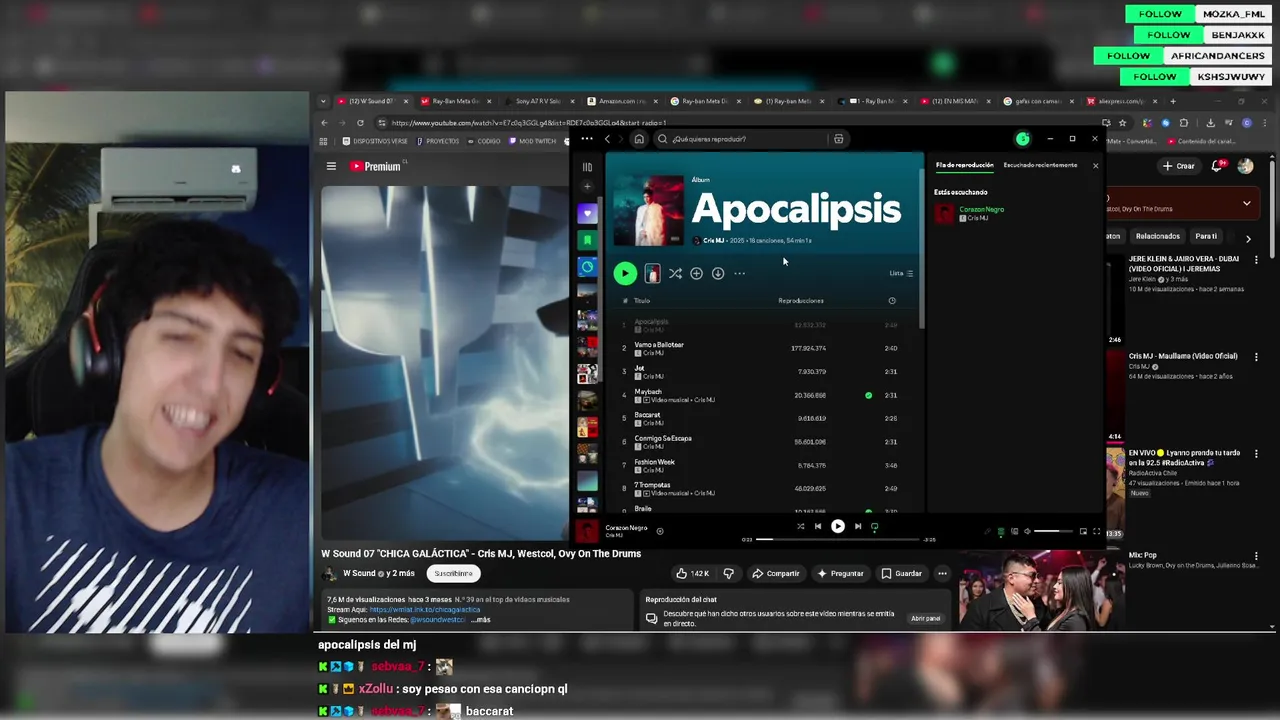Expand Your Library in the Spotify sidebar
This screenshot has height=720, width=1280.
(587, 167)
